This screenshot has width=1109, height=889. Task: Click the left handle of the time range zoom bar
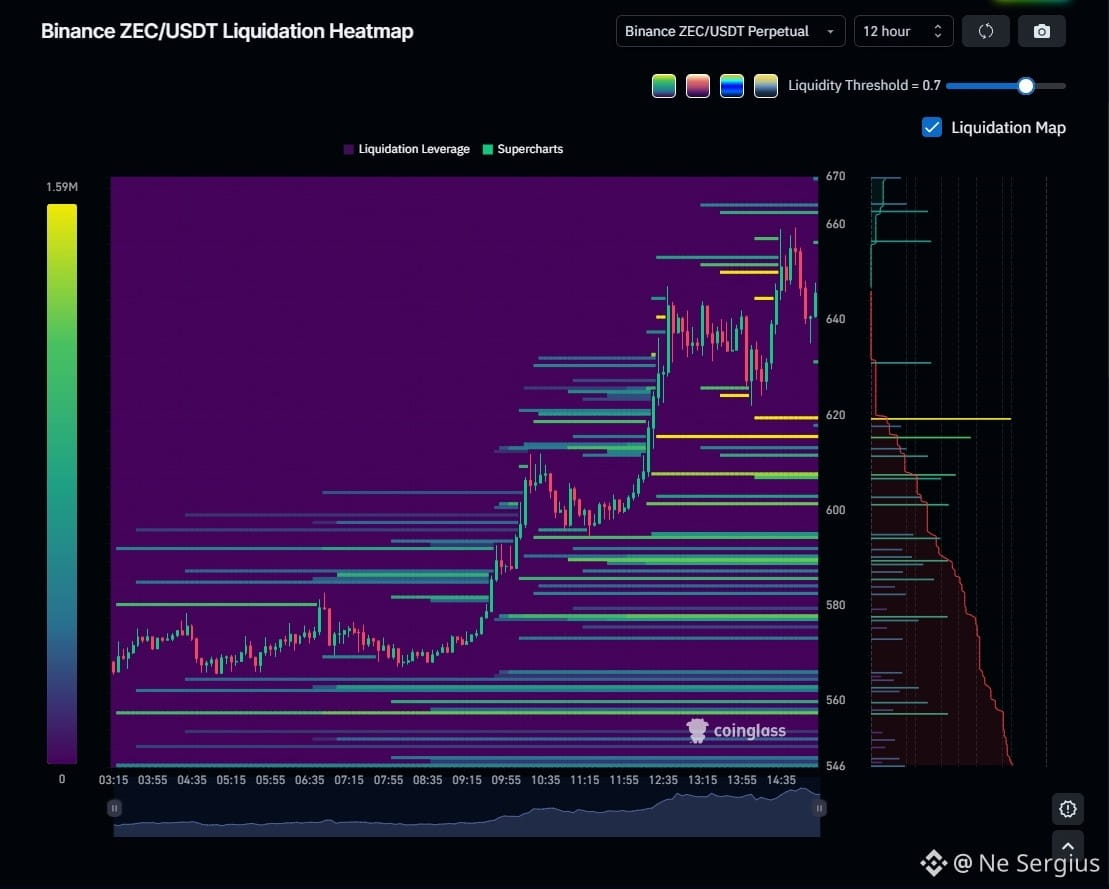coord(114,808)
